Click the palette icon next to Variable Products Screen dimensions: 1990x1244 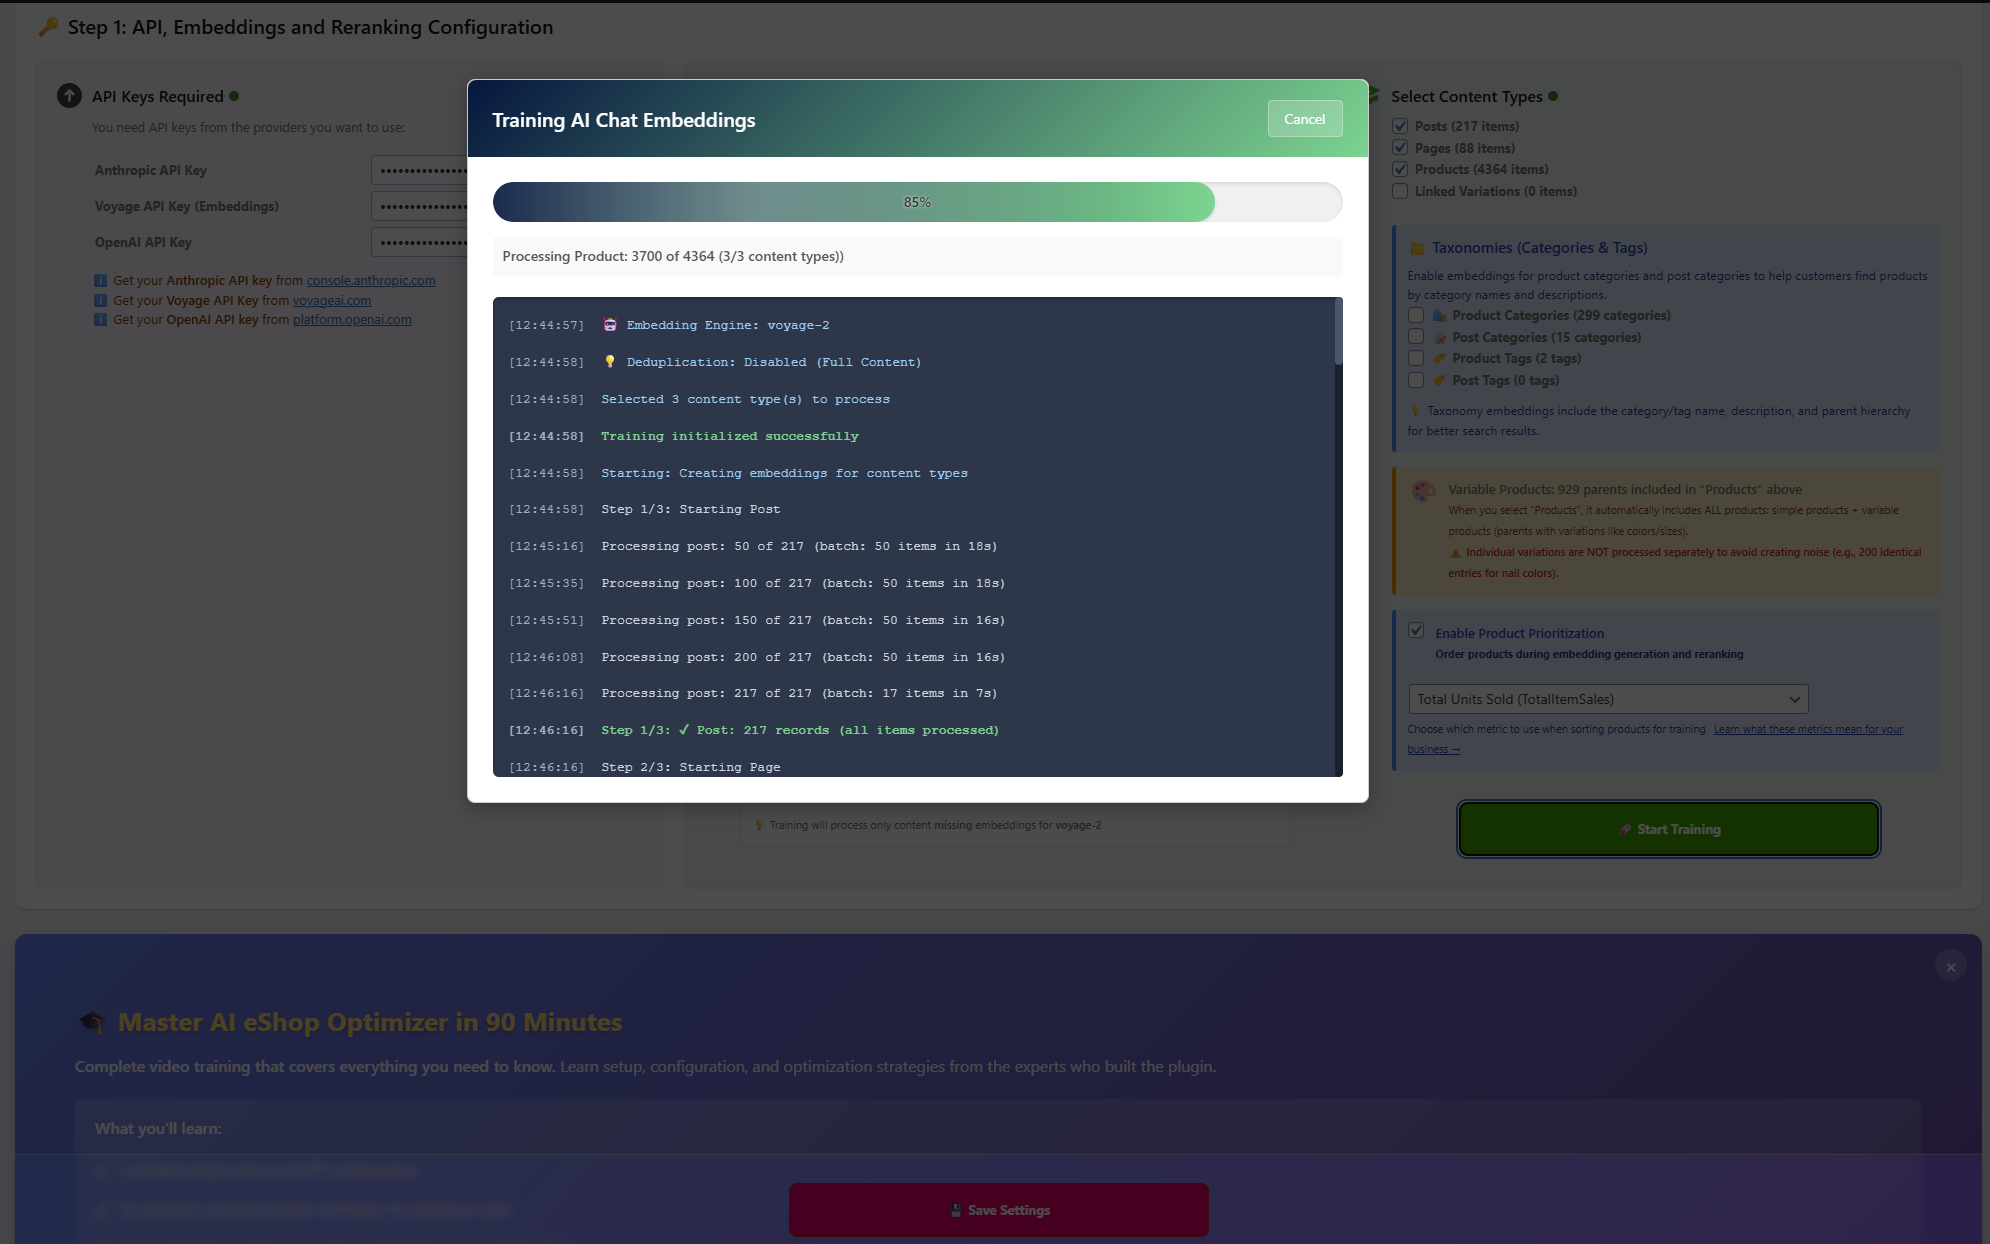tap(1423, 491)
